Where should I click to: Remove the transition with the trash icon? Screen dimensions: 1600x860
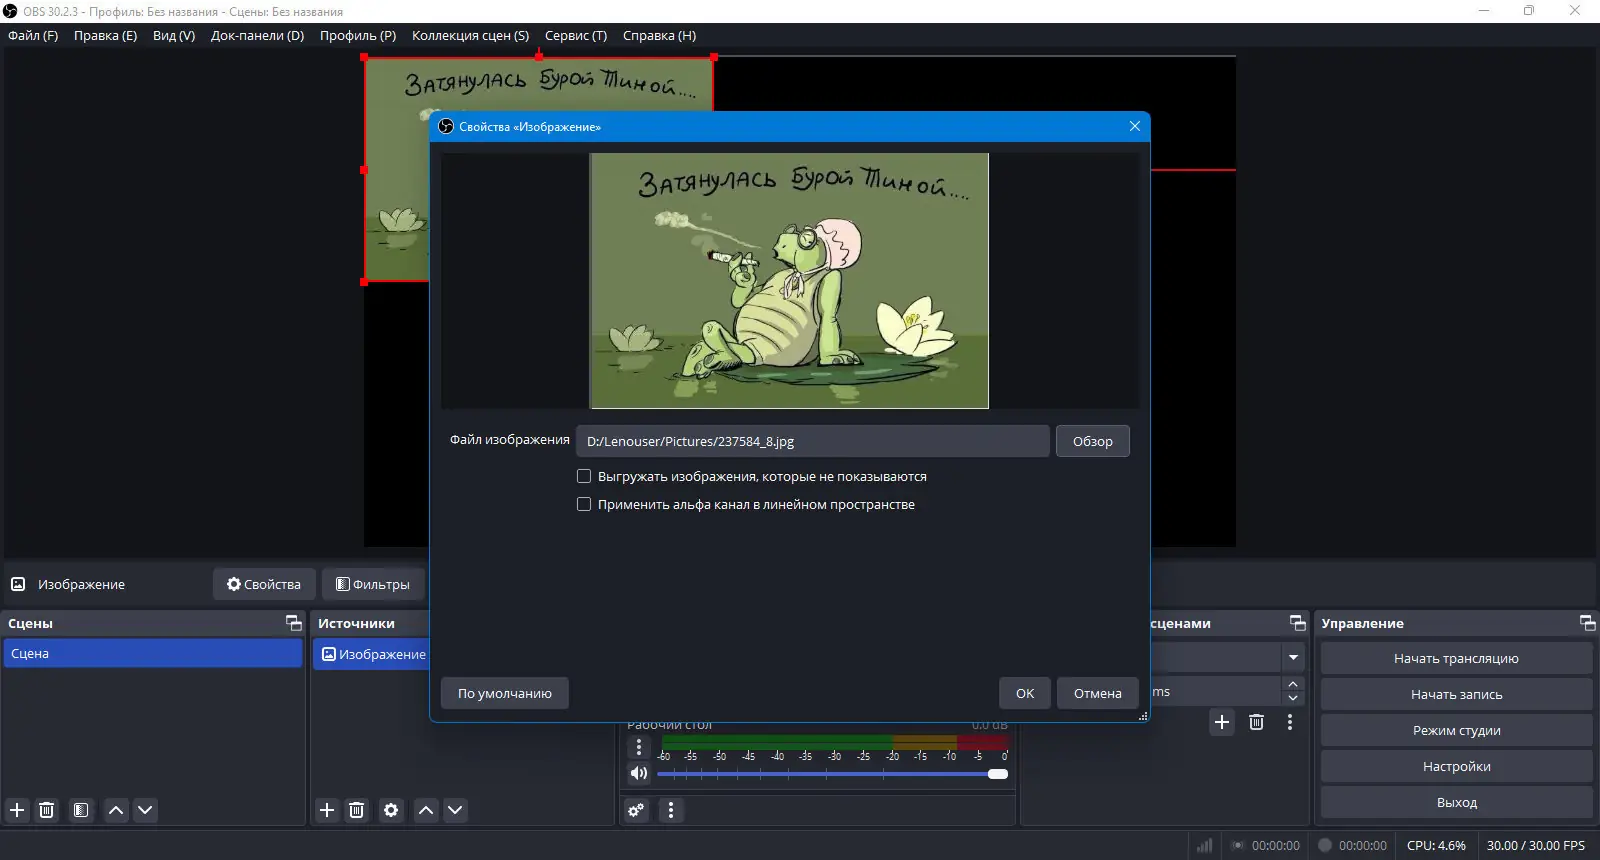(1257, 722)
